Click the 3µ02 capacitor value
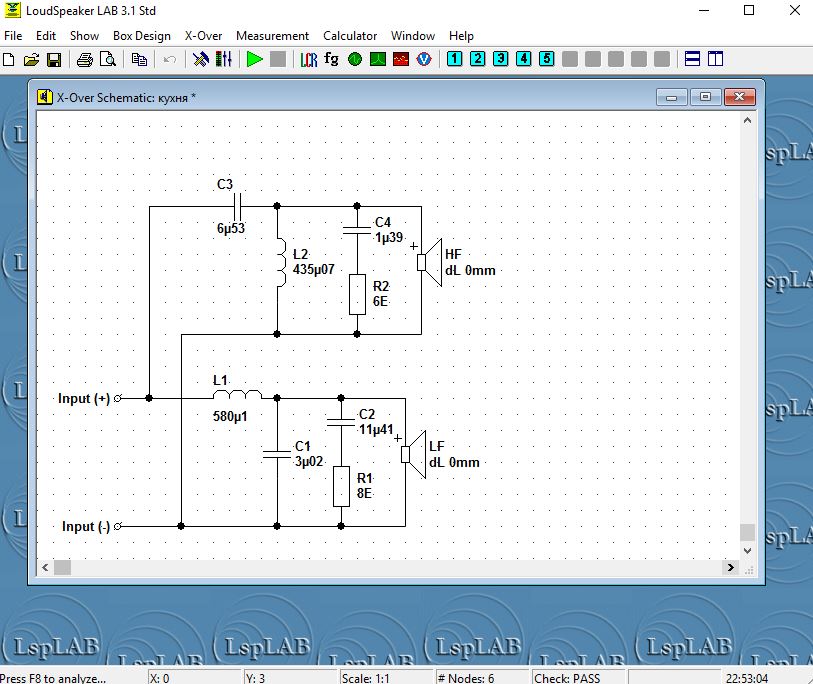 click(x=309, y=461)
